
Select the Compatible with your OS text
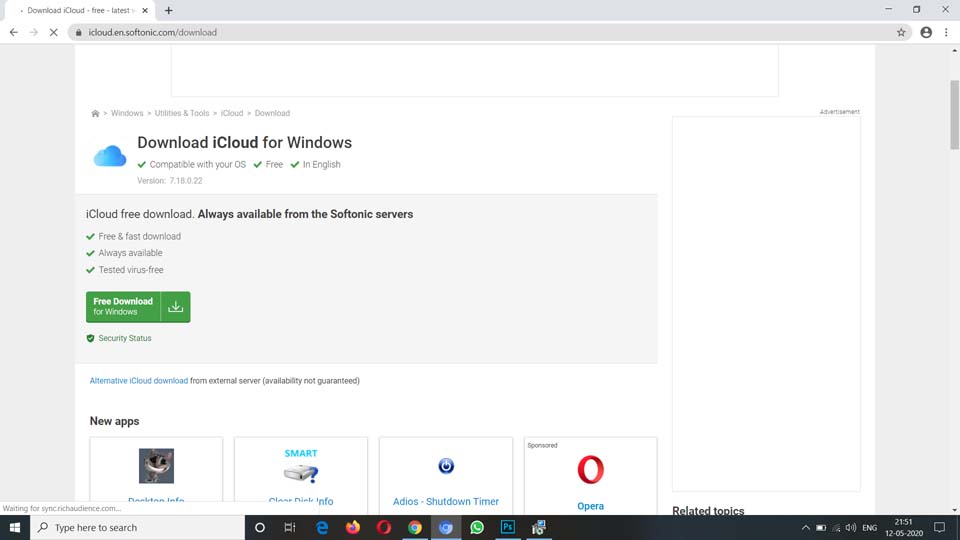click(198, 164)
